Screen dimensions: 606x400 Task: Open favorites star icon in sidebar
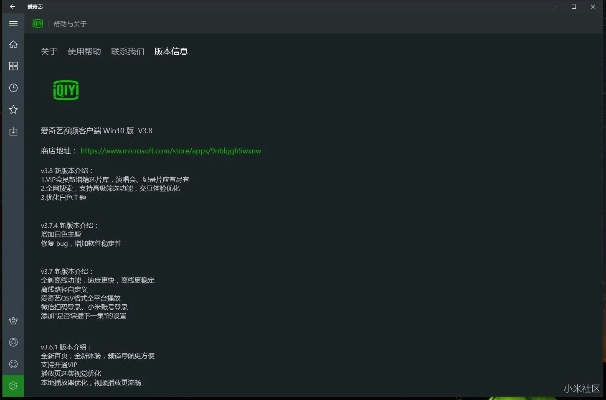click(13, 109)
